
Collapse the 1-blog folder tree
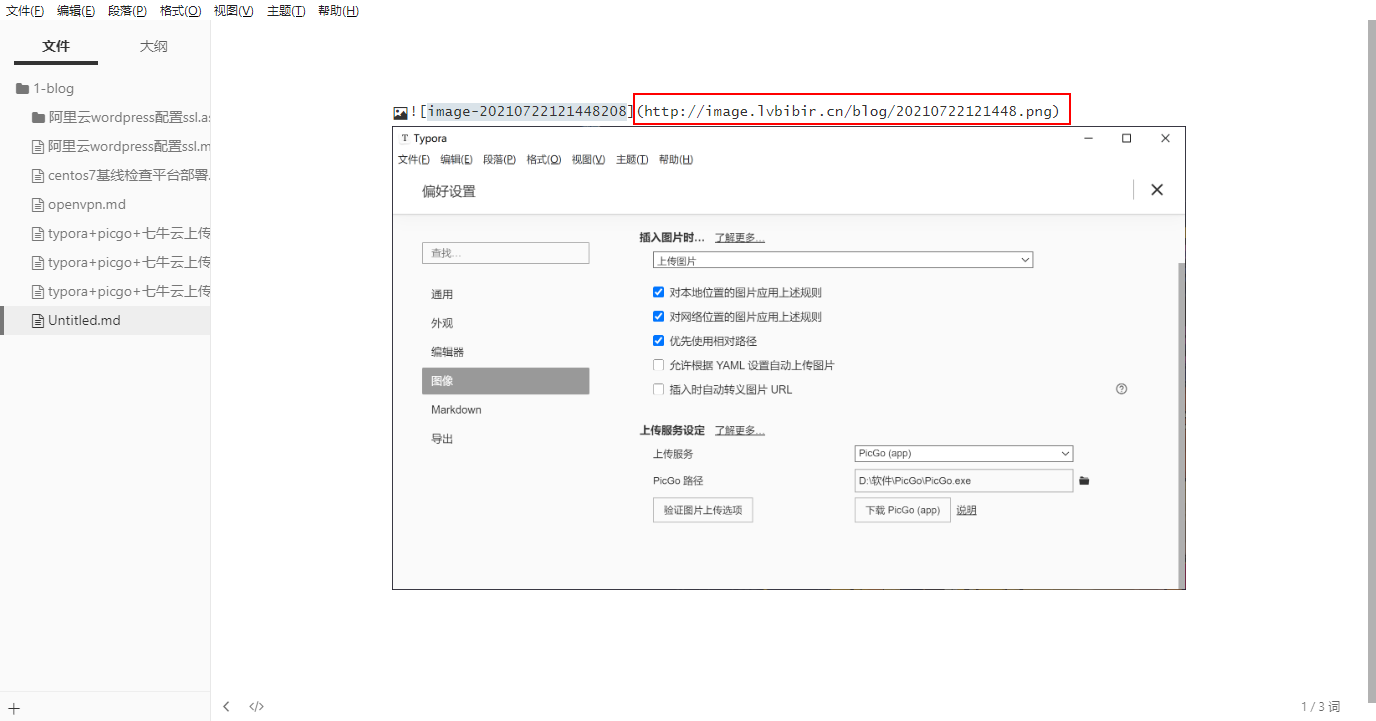click(x=22, y=88)
